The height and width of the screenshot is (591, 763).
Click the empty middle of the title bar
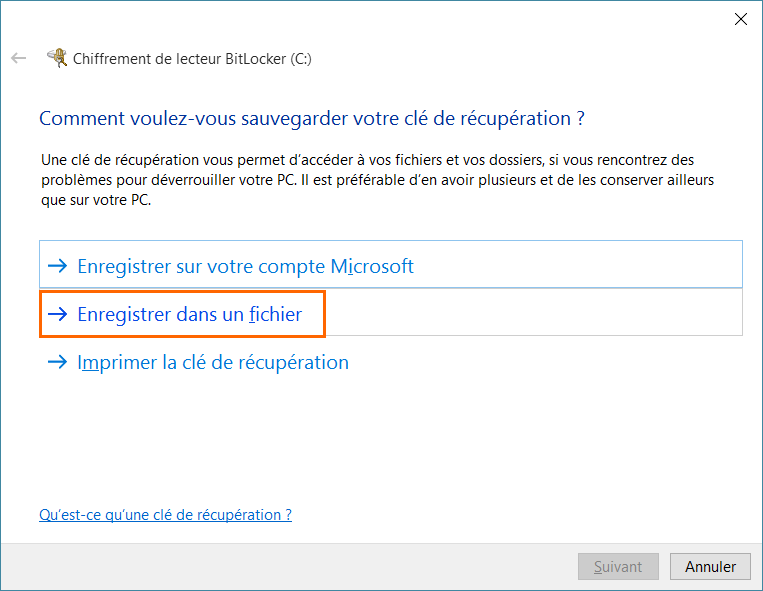(400, 18)
